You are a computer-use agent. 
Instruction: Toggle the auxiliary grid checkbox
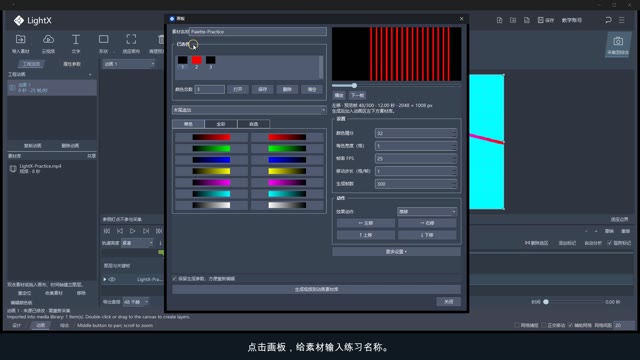tap(570, 325)
